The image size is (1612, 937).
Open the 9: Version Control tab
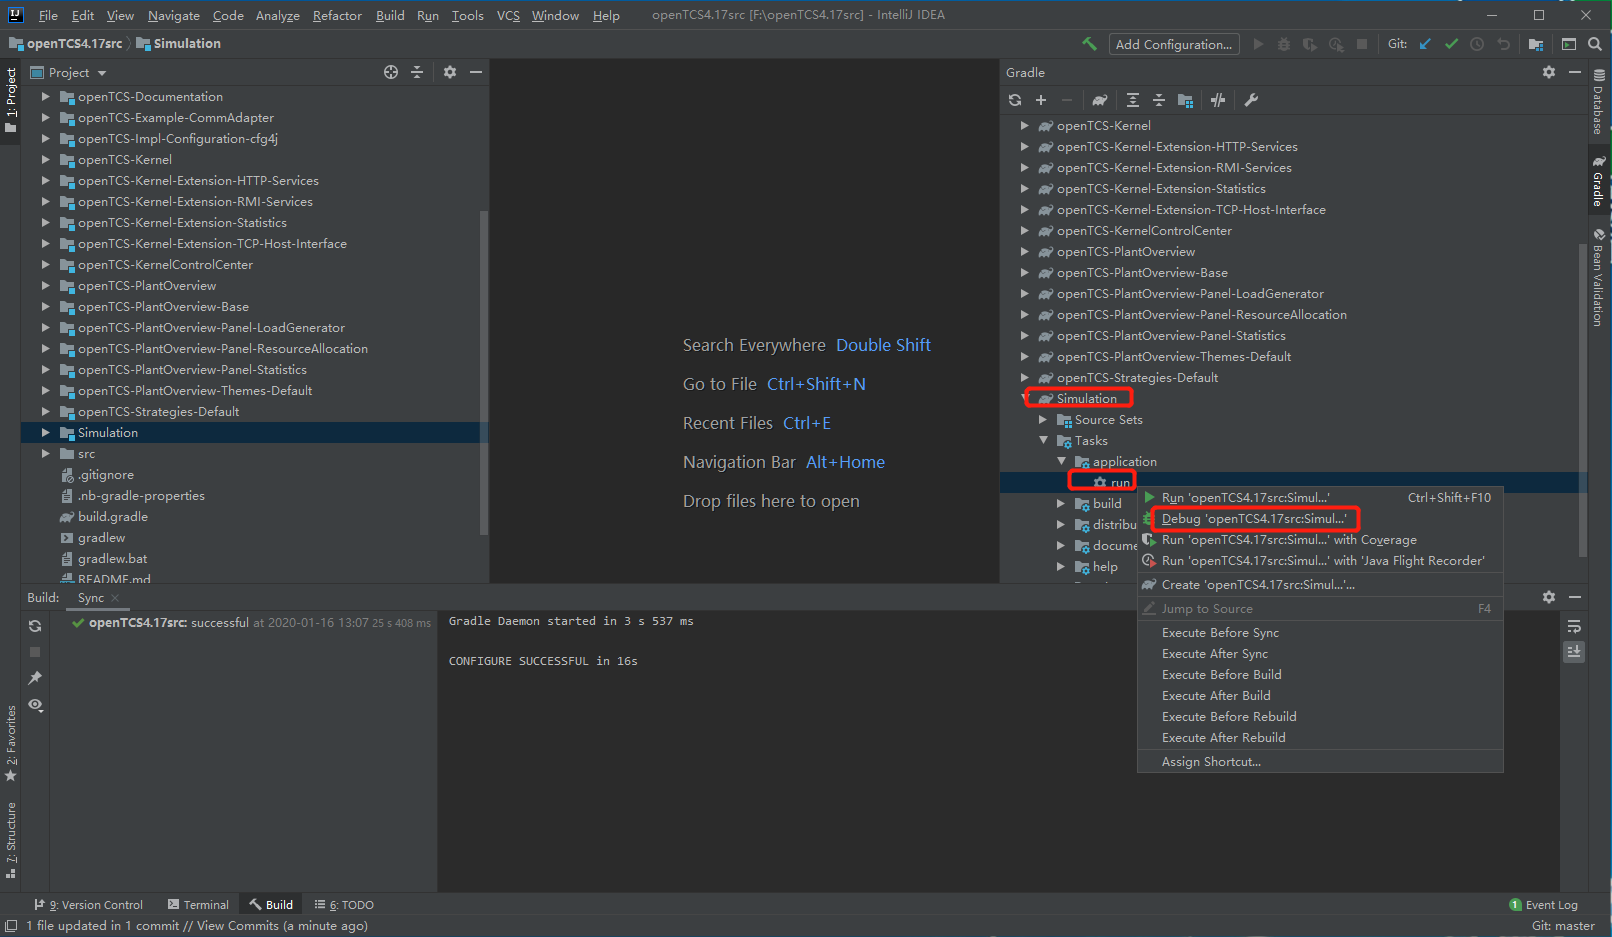pyautogui.click(x=88, y=905)
